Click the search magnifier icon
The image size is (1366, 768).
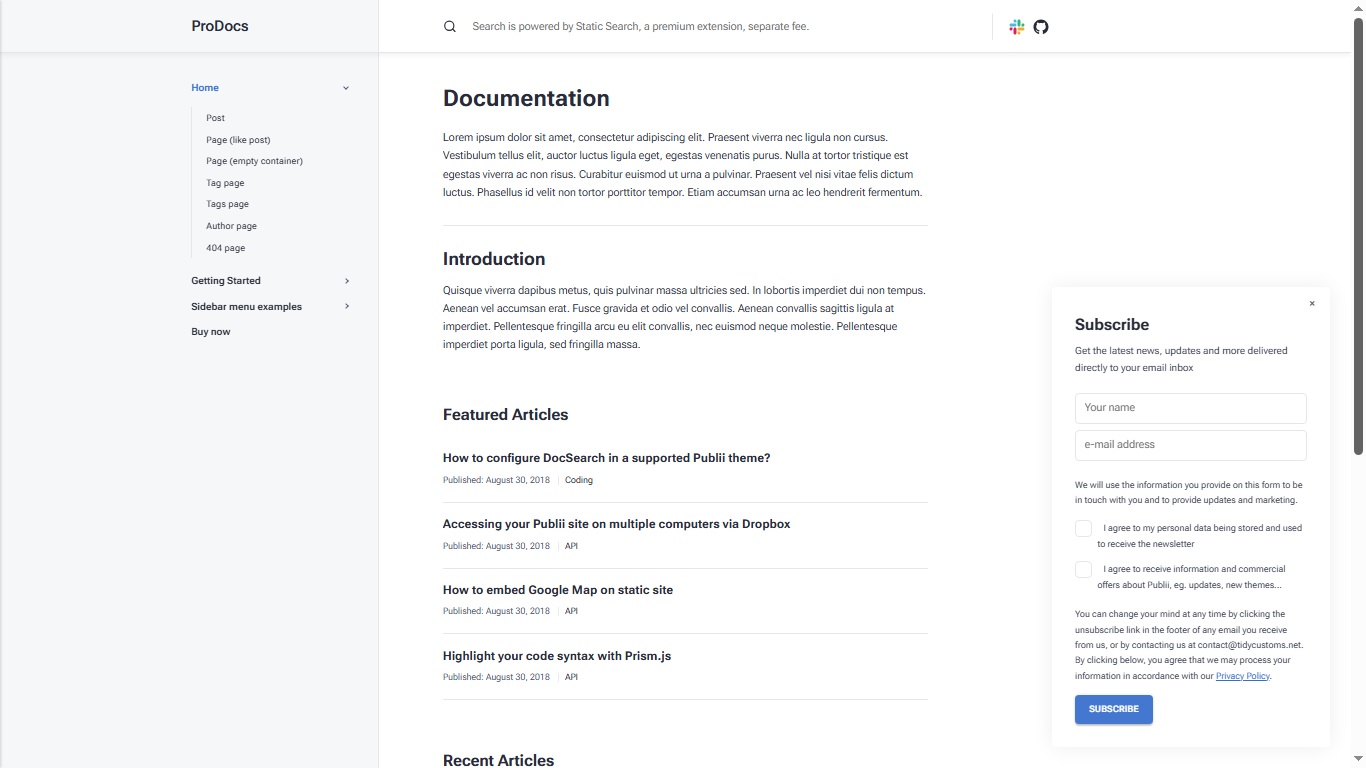(449, 26)
